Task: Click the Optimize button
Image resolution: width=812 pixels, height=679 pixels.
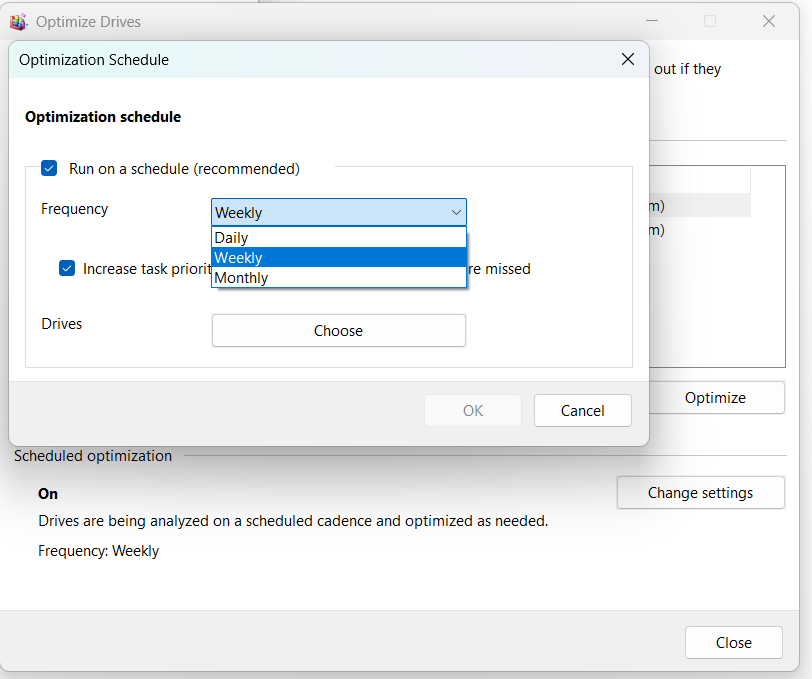Action: coord(715,398)
